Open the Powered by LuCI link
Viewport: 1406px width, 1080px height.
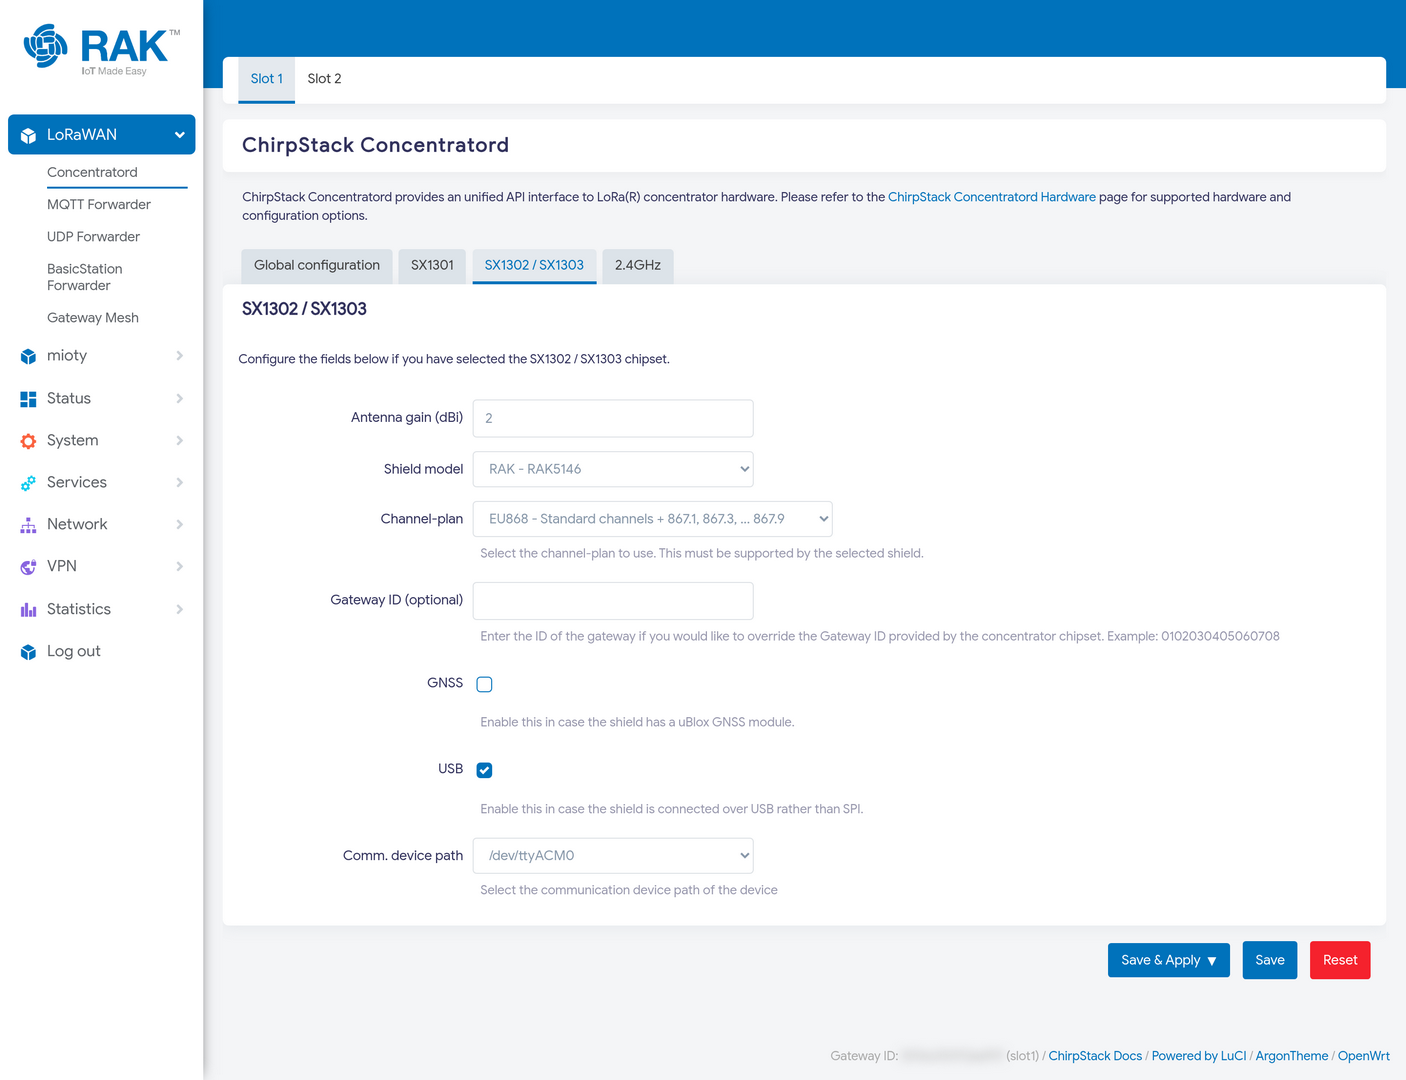point(1199,1056)
